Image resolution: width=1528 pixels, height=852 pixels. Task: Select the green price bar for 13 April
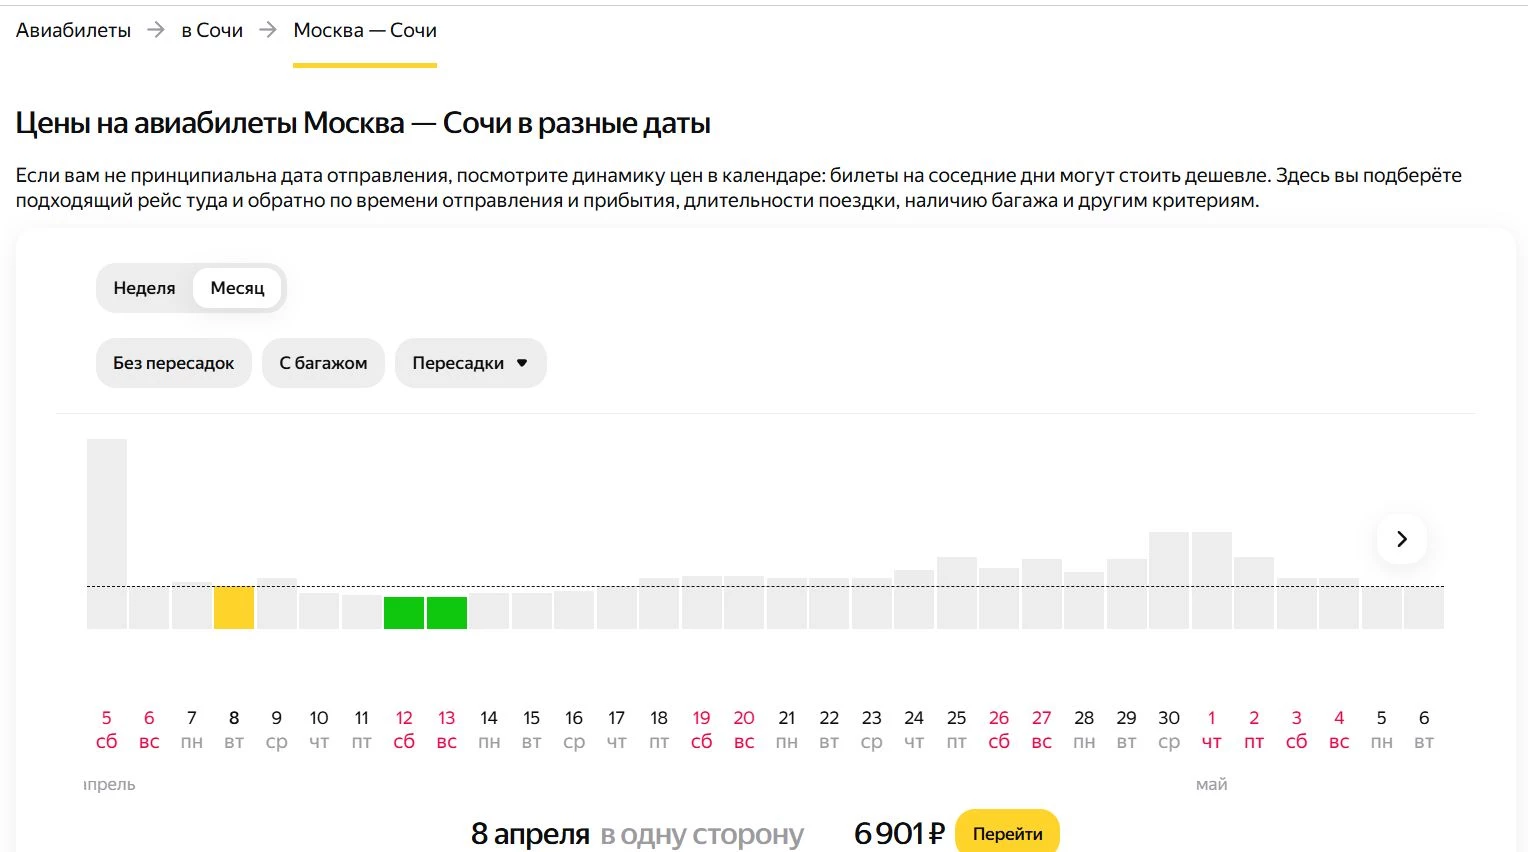[447, 612]
